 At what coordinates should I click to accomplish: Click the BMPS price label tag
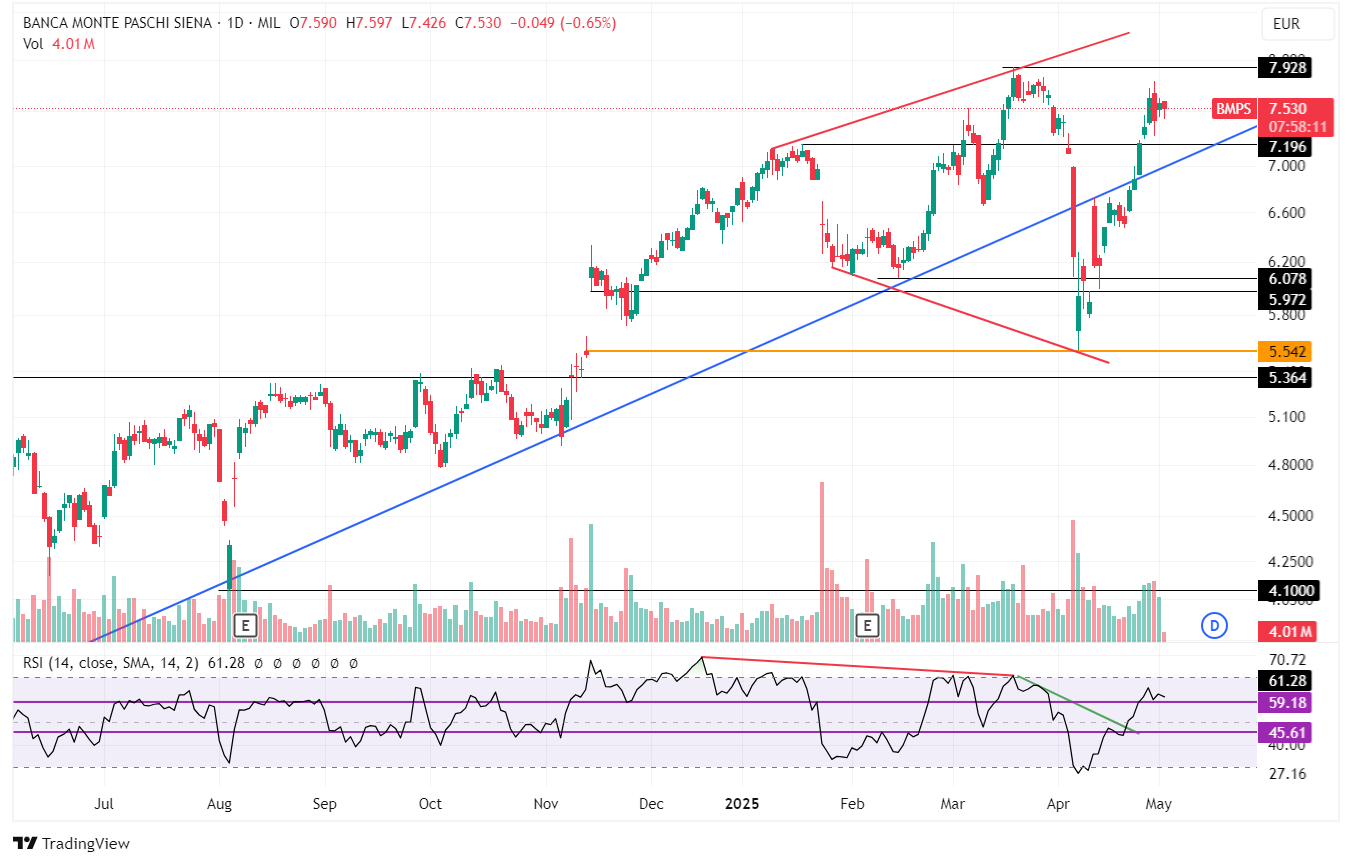pos(1232,109)
